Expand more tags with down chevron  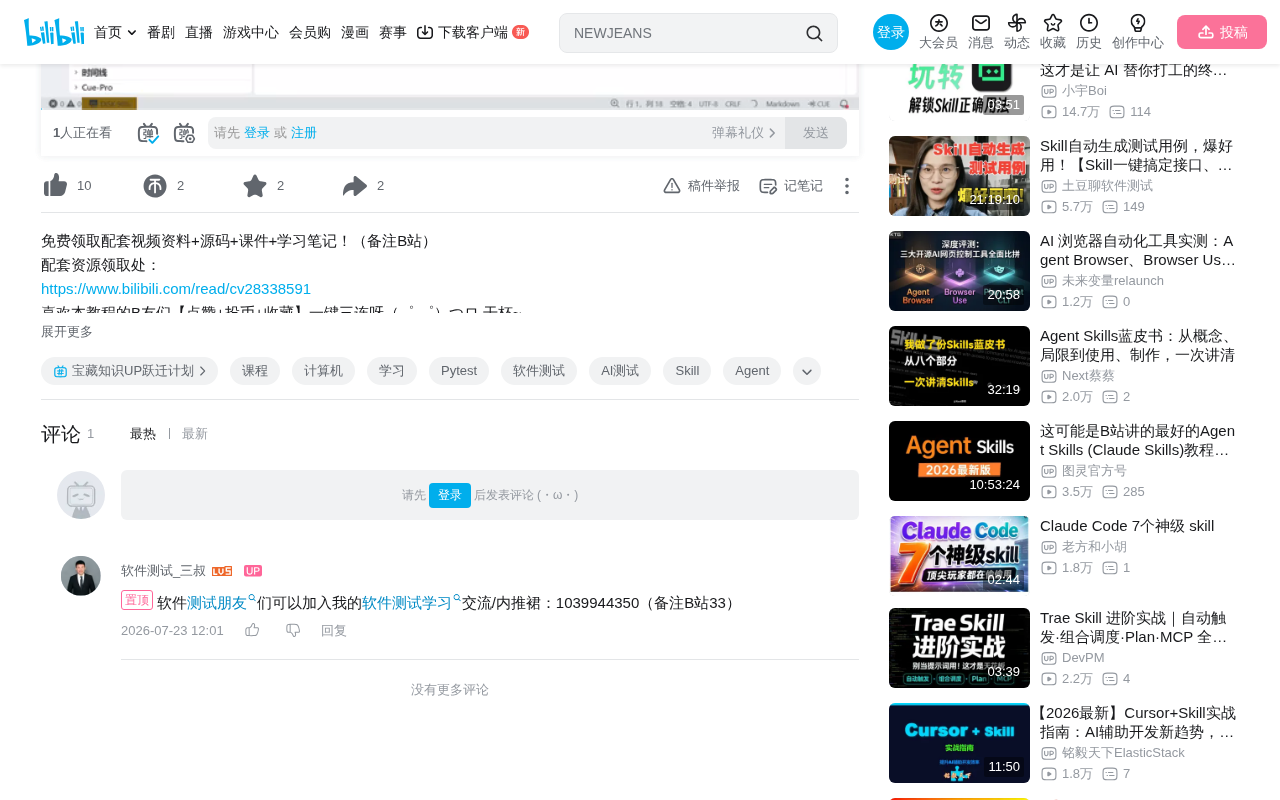coord(807,371)
